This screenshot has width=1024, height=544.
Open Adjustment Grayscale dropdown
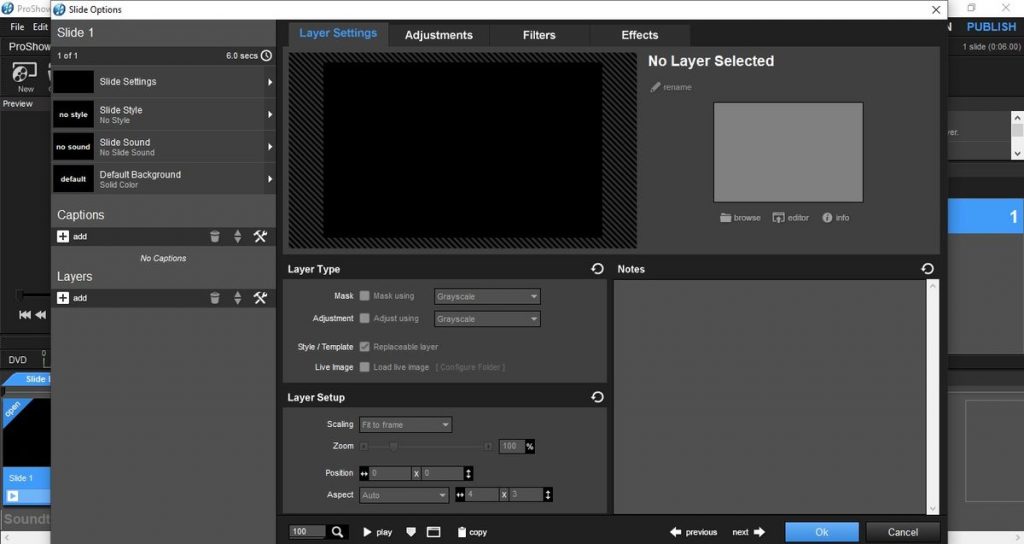[487, 319]
